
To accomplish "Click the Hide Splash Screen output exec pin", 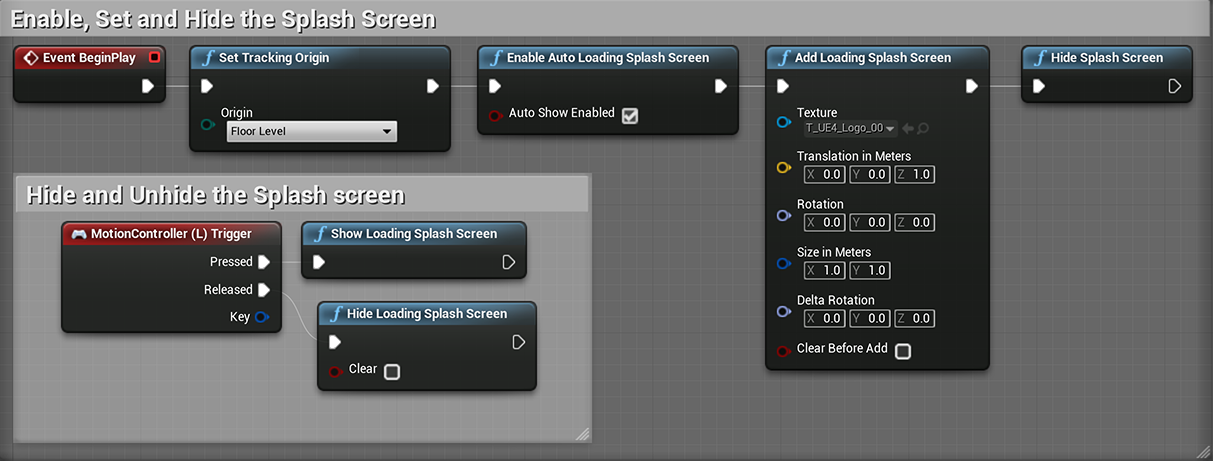I will [1175, 87].
